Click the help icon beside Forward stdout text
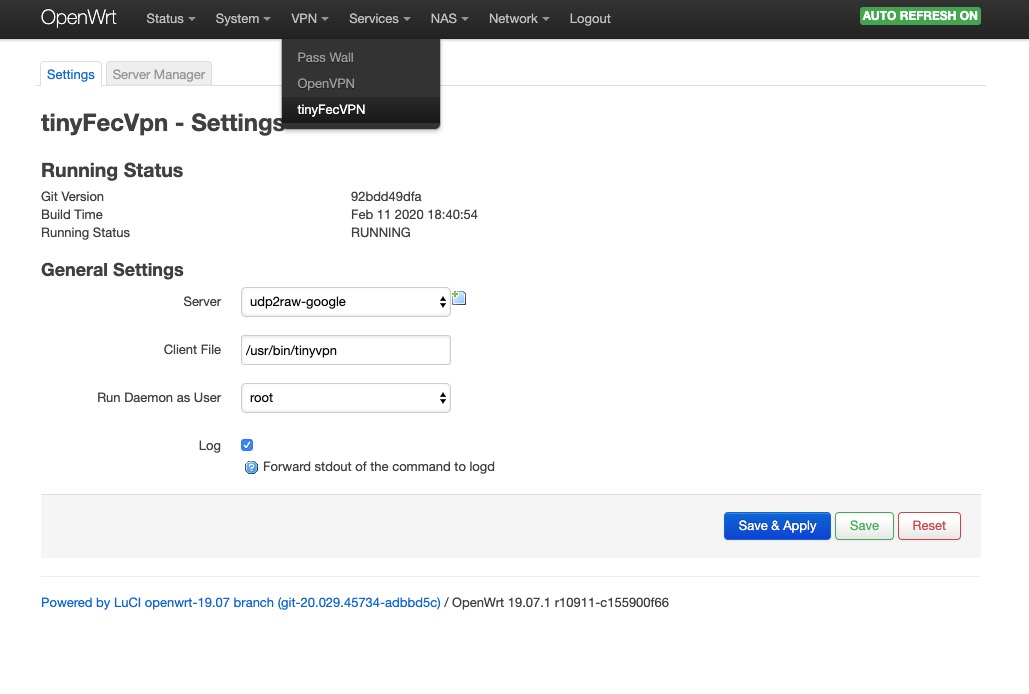The width and height of the screenshot is (1029, 694). click(251, 468)
